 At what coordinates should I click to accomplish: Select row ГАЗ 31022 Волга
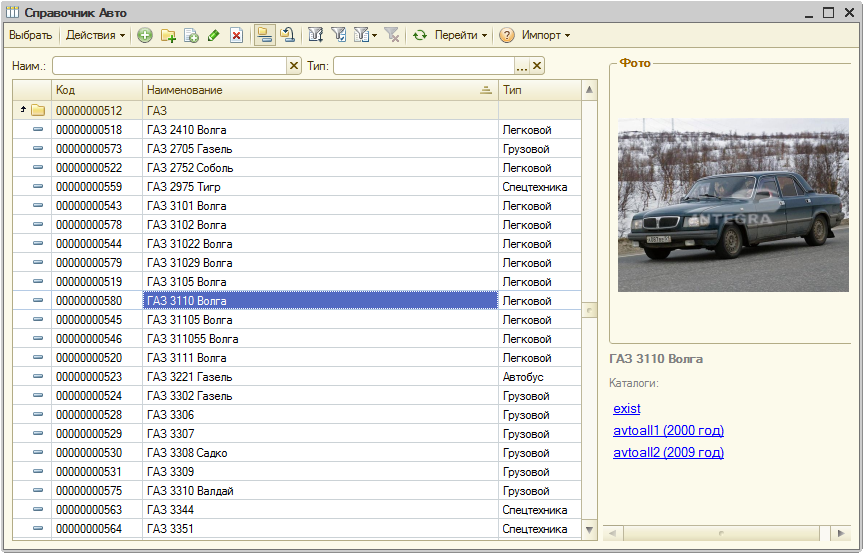point(297,244)
